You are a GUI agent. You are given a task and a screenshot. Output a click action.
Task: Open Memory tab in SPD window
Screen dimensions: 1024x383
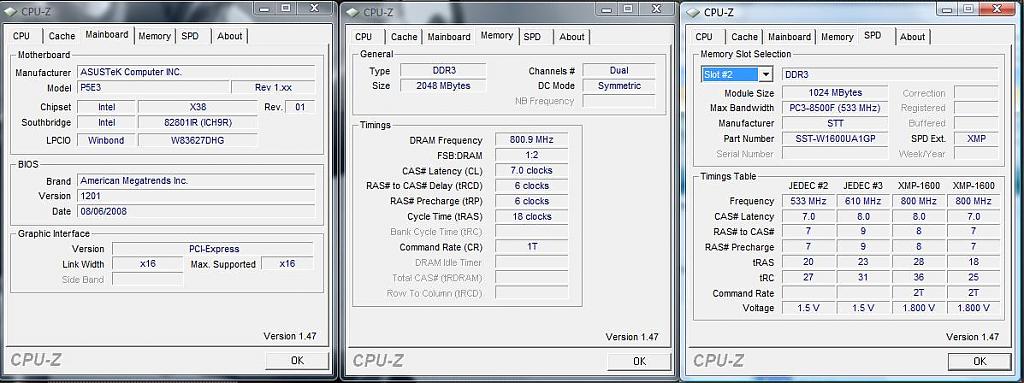[x=837, y=37]
